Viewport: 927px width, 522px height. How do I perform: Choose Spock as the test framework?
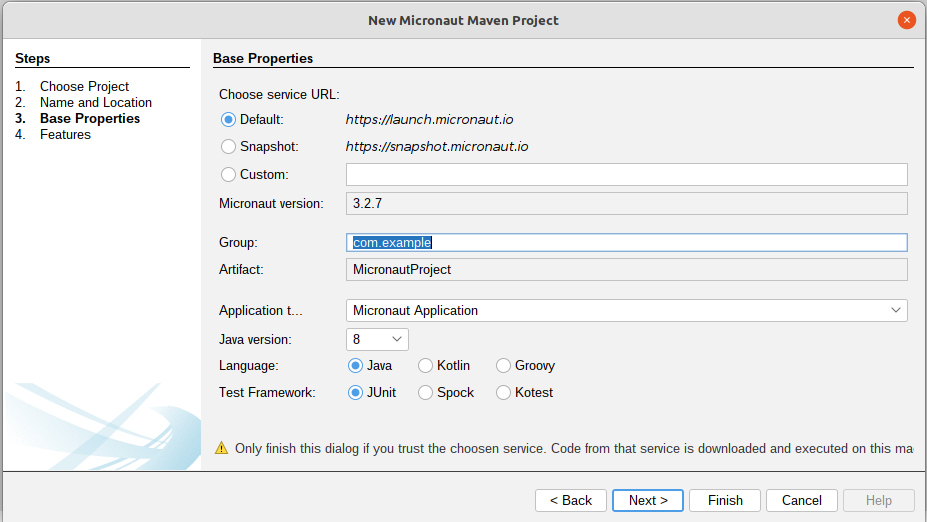(x=426, y=393)
